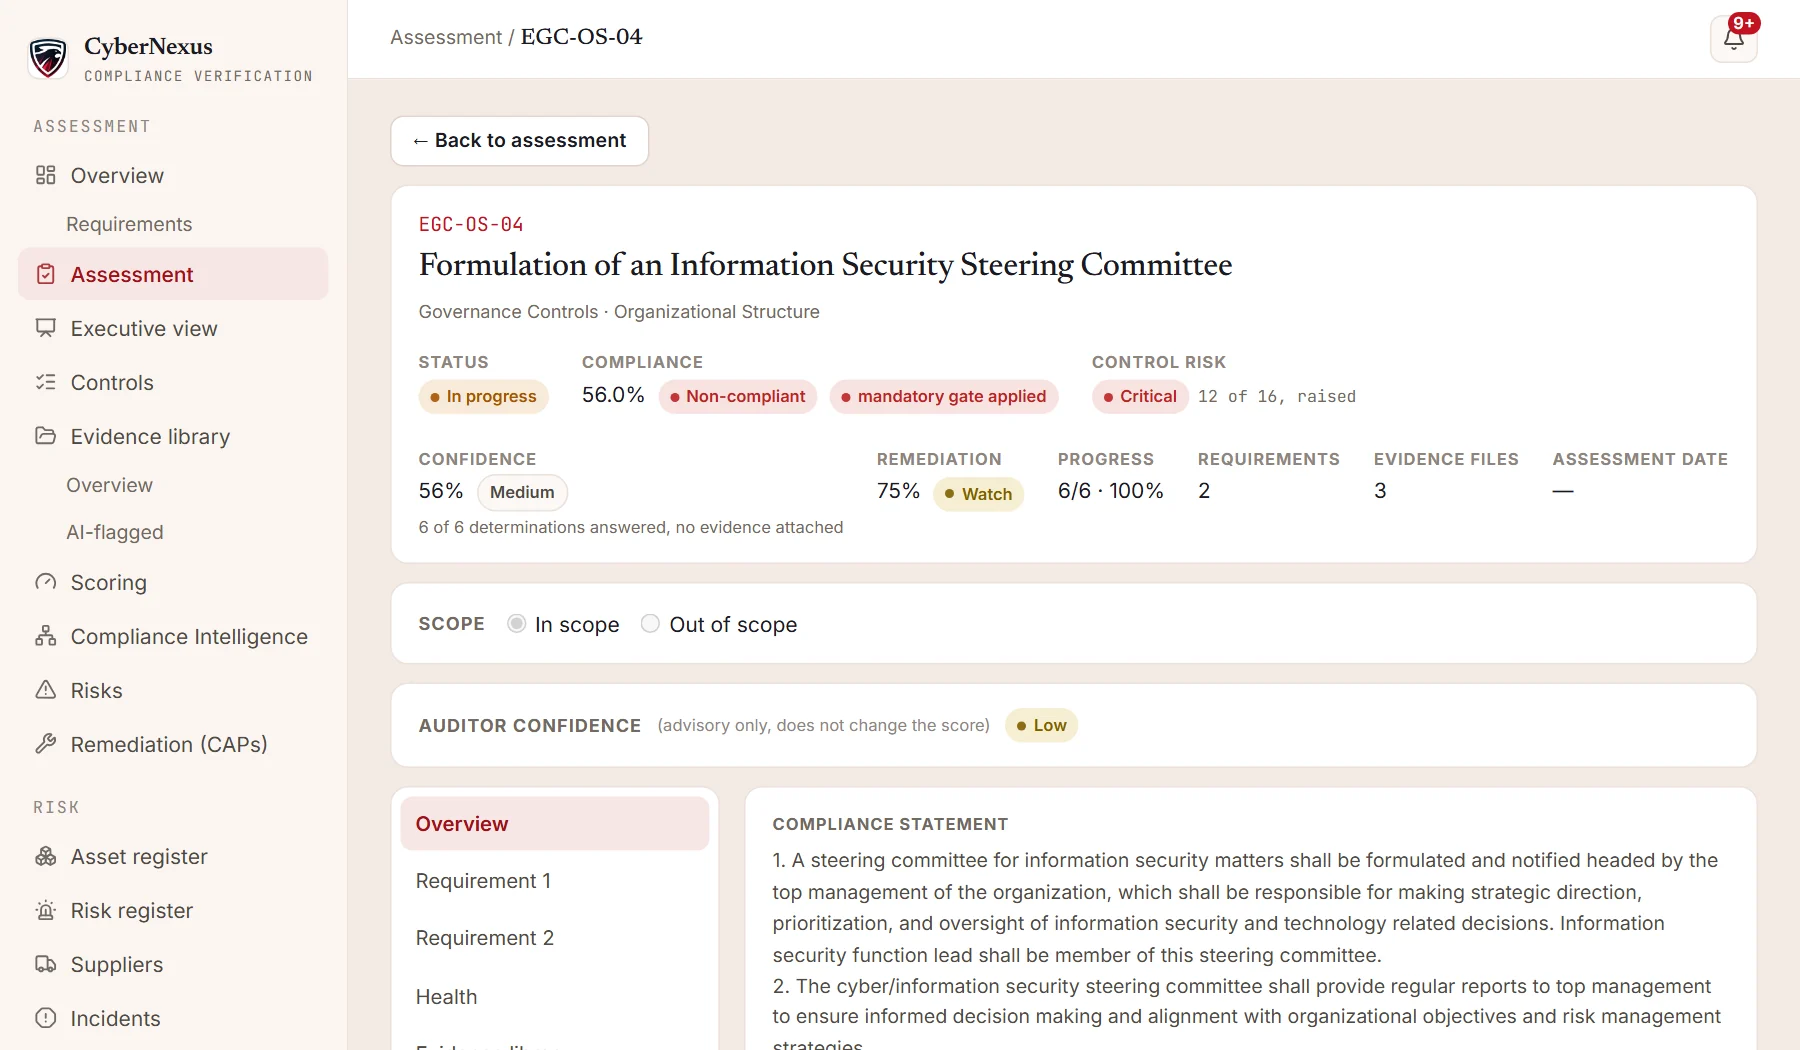Click the Low auditor confidence badge
Viewport: 1800px width, 1050px height.
1041,726
